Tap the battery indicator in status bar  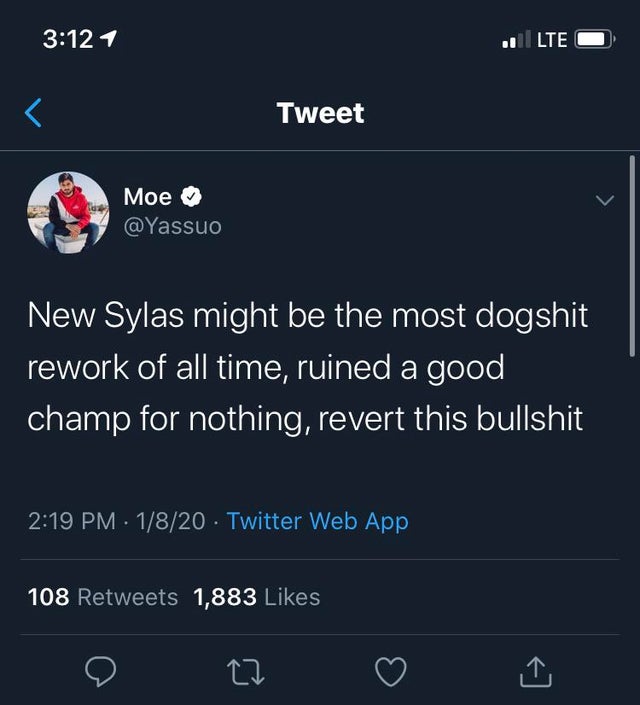593,40
